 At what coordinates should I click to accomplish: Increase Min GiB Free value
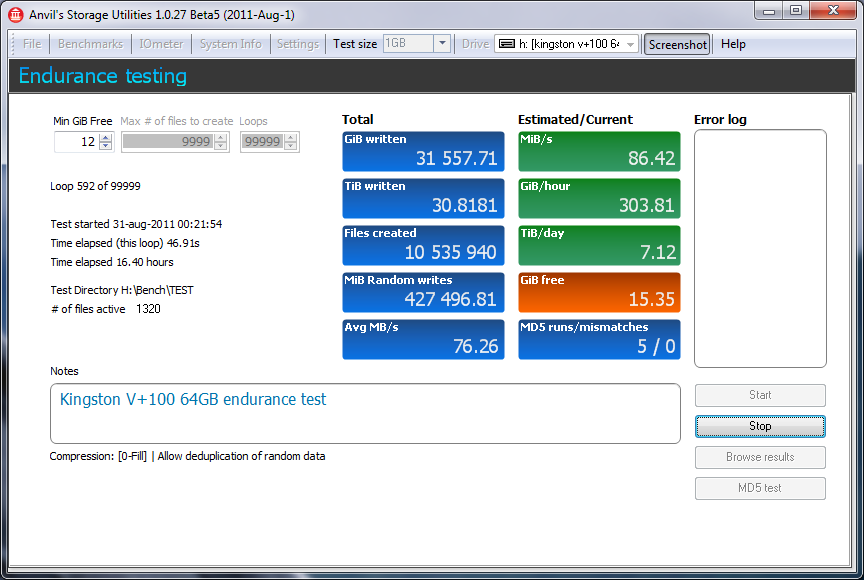106,138
